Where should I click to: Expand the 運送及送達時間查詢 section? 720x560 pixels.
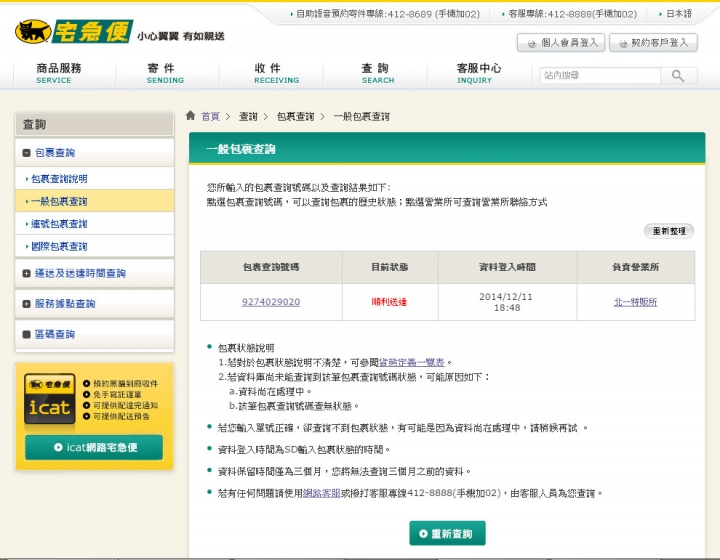(x=26, y=274)
